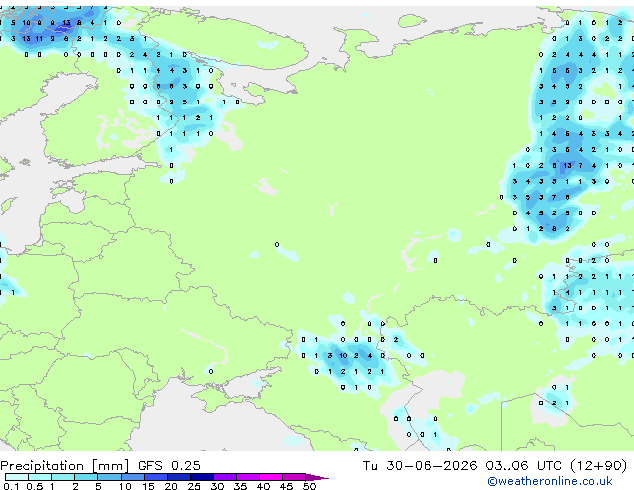The image size is (634, 490).
Task: Open the weatheronline.co.uk copyright link
Action: [x=549, y=482]
